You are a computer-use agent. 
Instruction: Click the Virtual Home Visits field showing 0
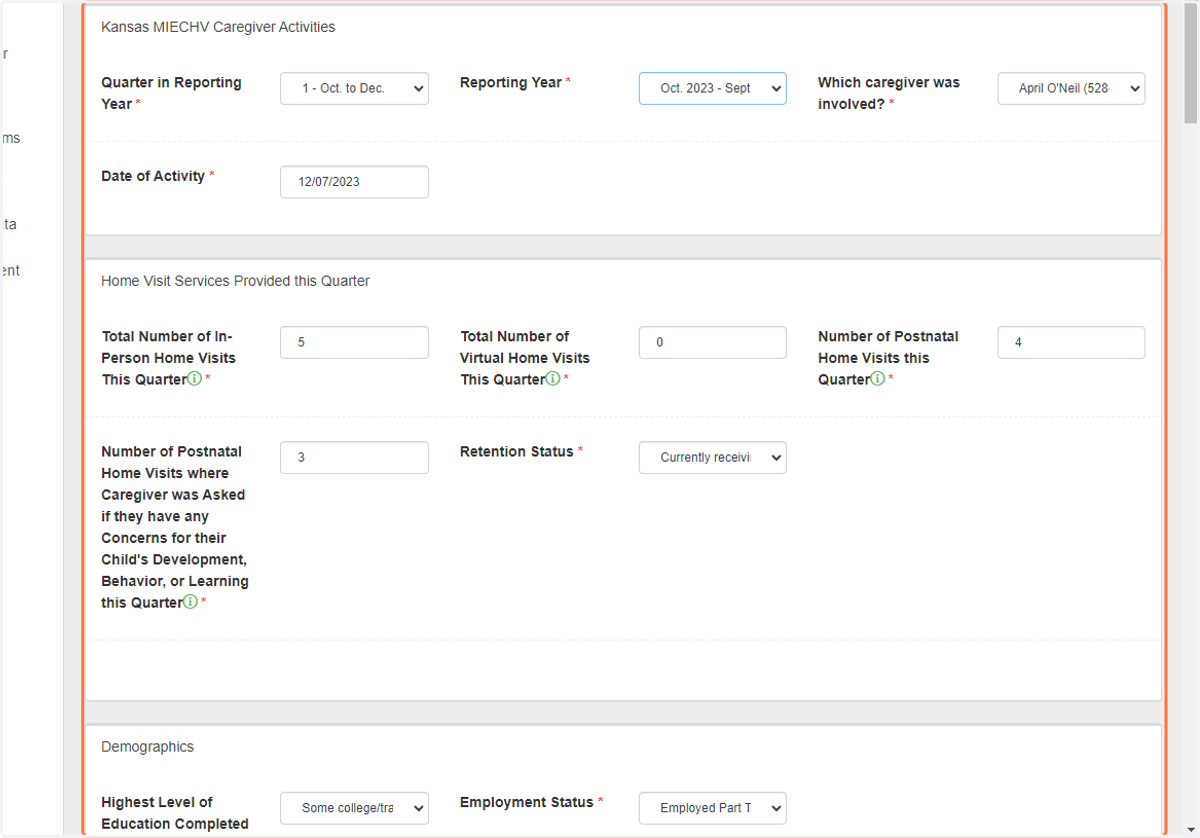point(713,342)
